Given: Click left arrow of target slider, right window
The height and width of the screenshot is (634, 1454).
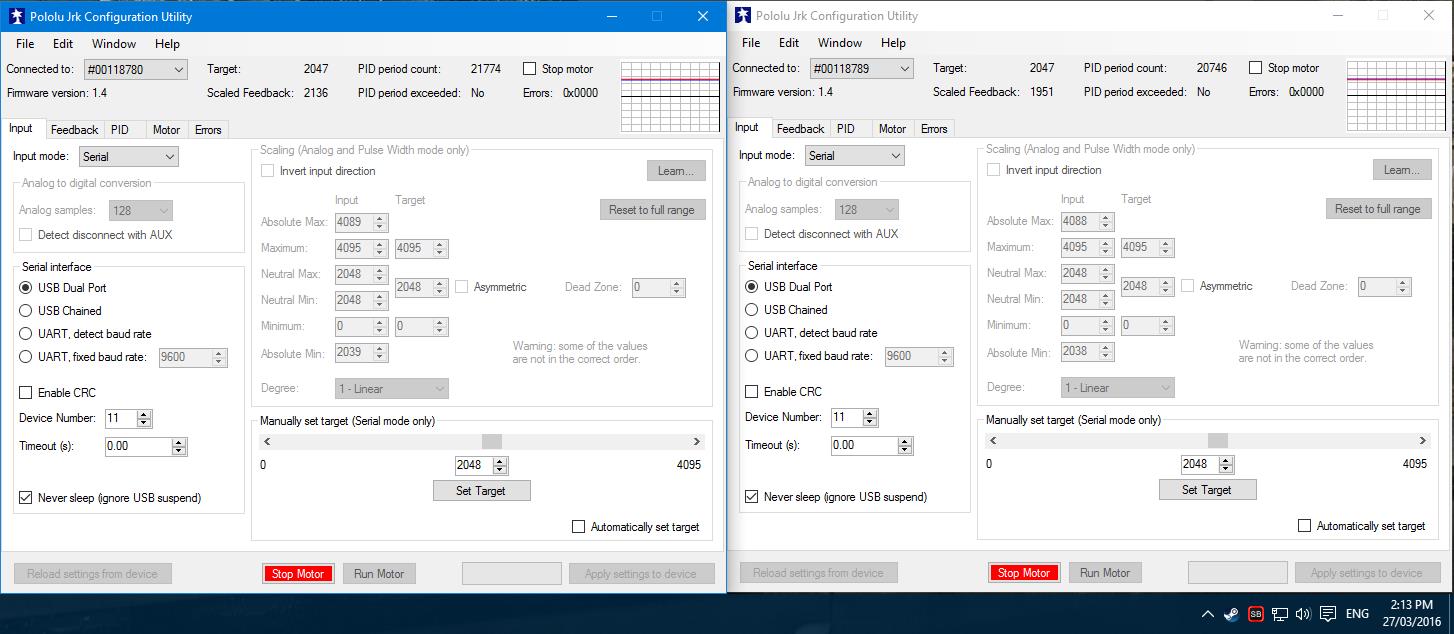Looking at the screenshot, I should coord(993,441).
